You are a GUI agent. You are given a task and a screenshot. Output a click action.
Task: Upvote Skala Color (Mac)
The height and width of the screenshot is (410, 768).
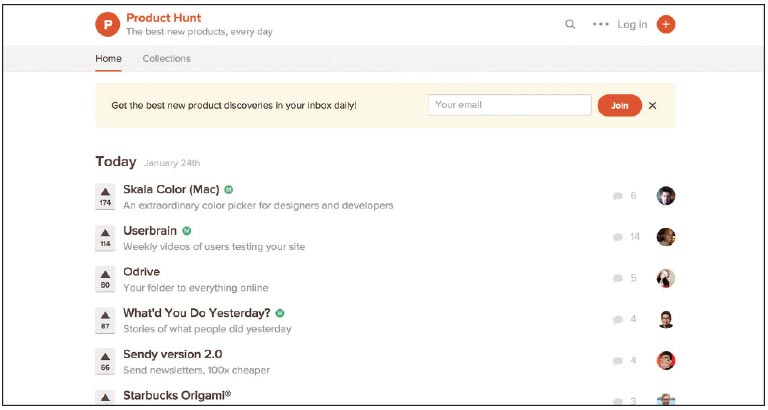pyautogui.click(x=105, y=196)
